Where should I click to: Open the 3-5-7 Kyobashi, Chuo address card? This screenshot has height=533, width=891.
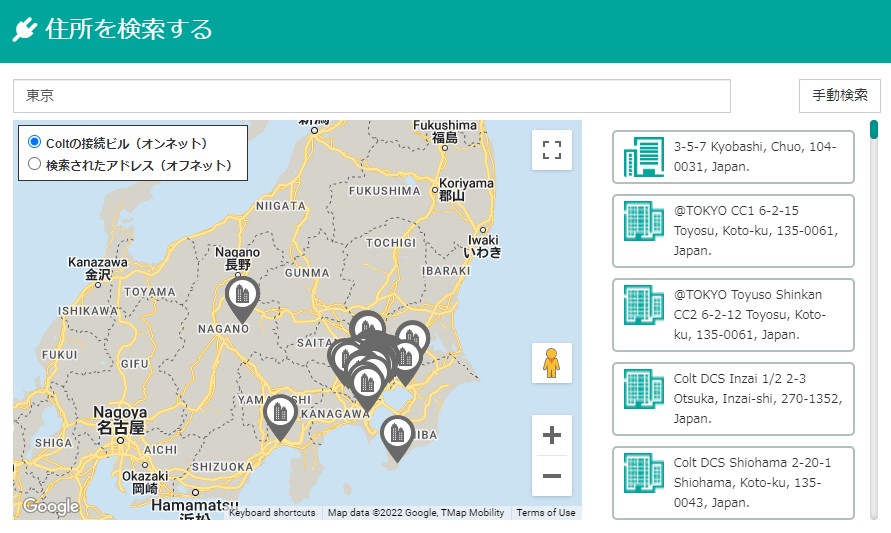coord(733,157)
